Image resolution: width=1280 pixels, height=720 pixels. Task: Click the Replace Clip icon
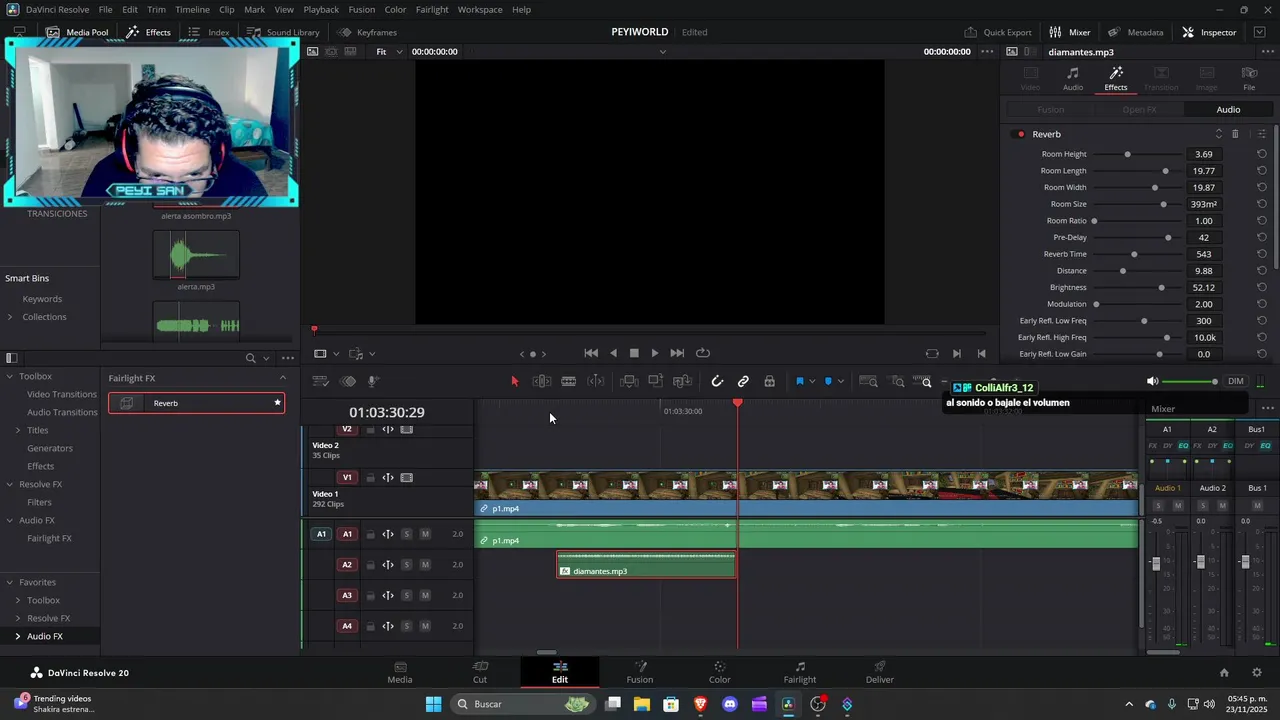point(683,381)
